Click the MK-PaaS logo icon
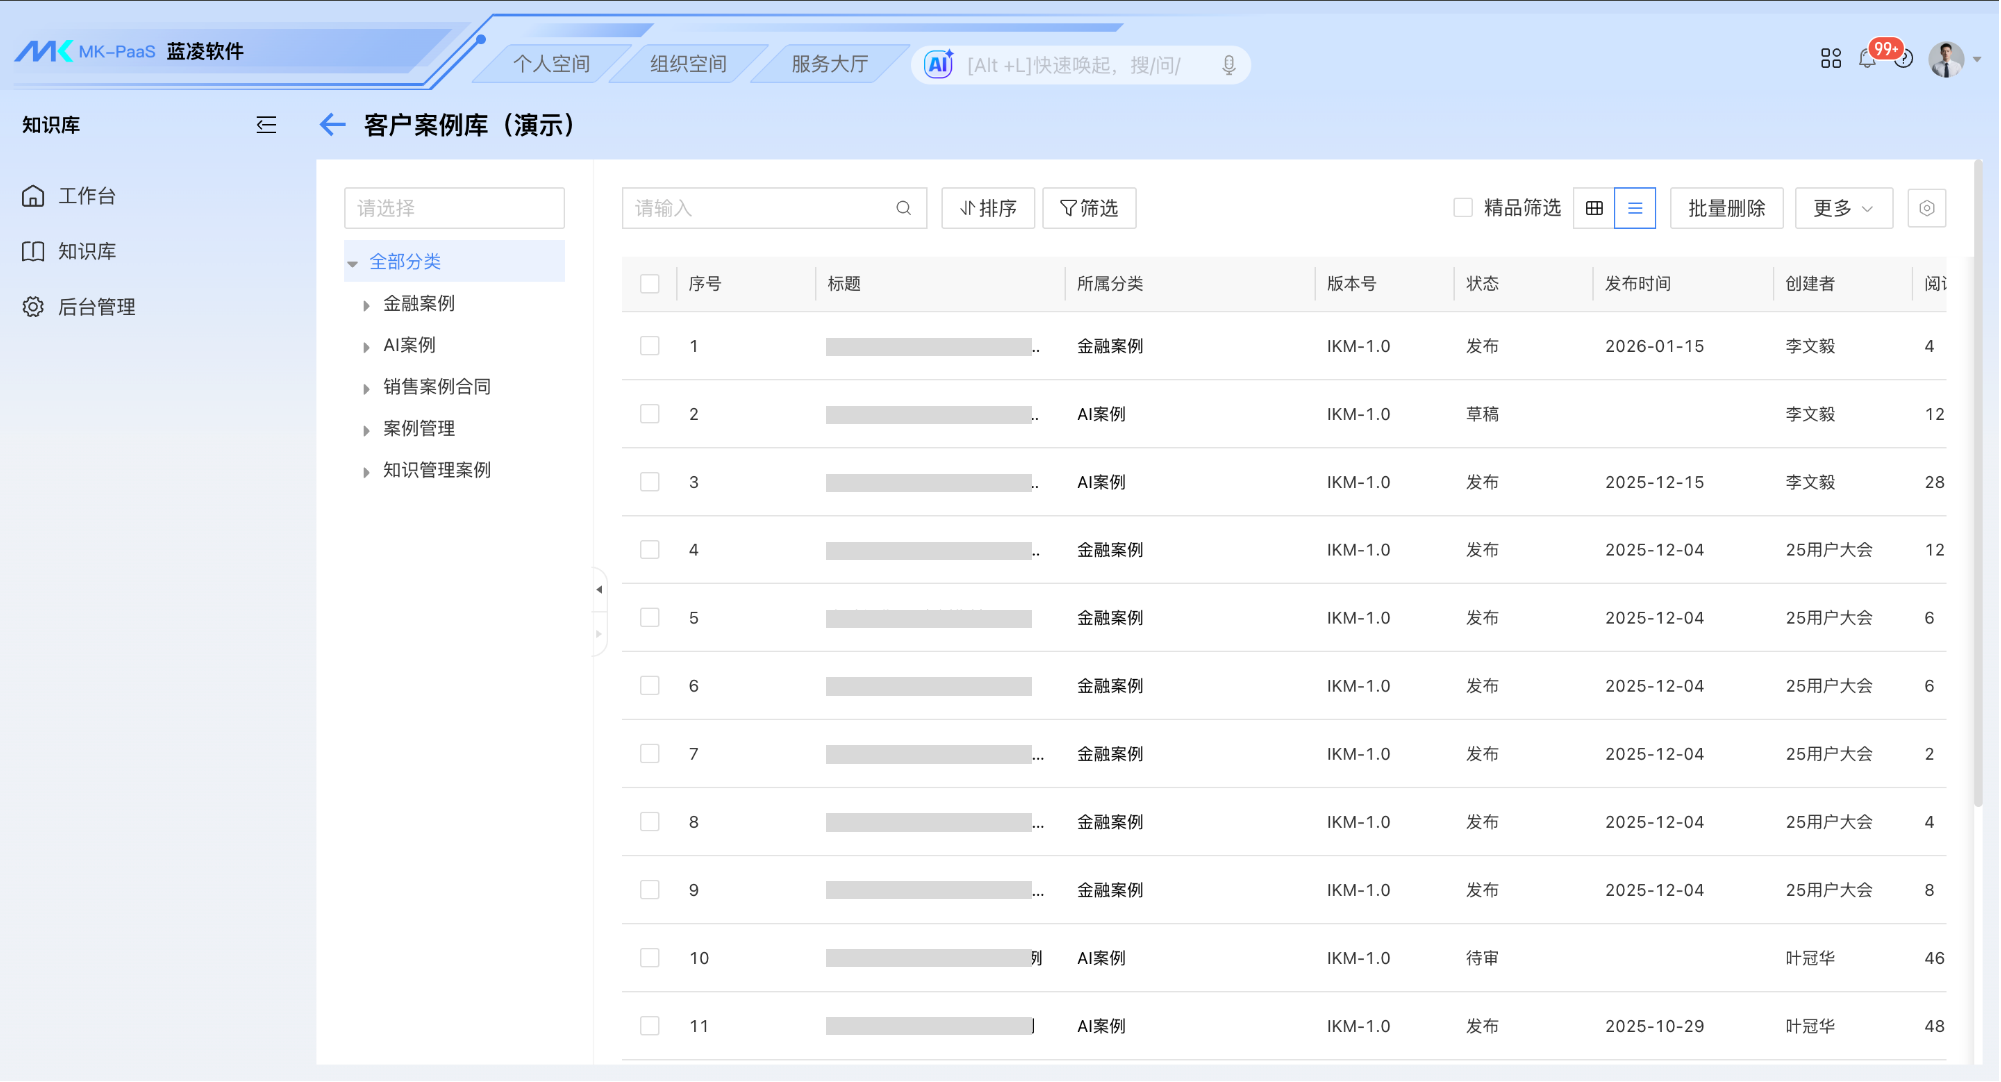 [44, 51]
